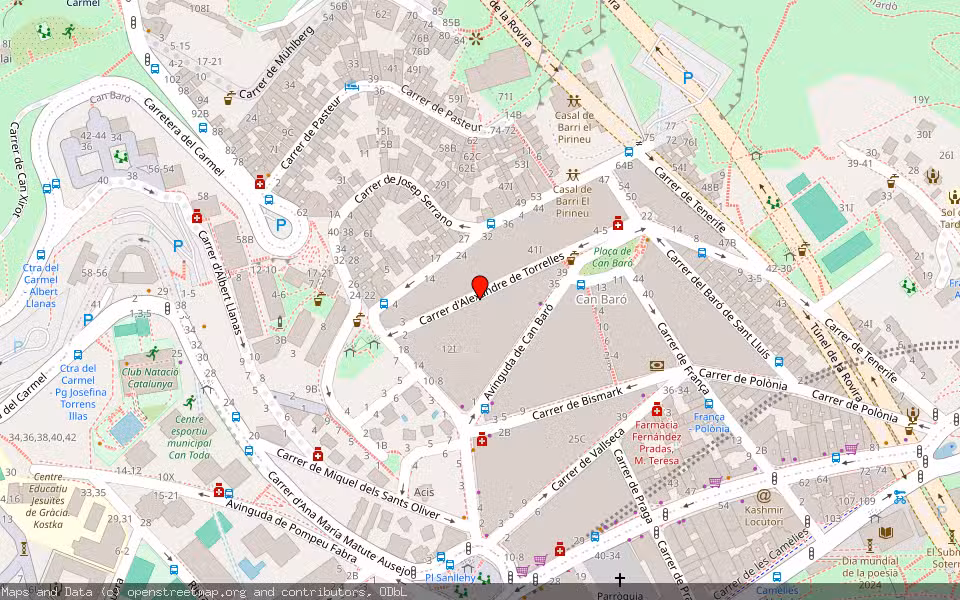Click the playground icon inside building 42-44
Screen dimensions: 960x600
tap(121, 157)
